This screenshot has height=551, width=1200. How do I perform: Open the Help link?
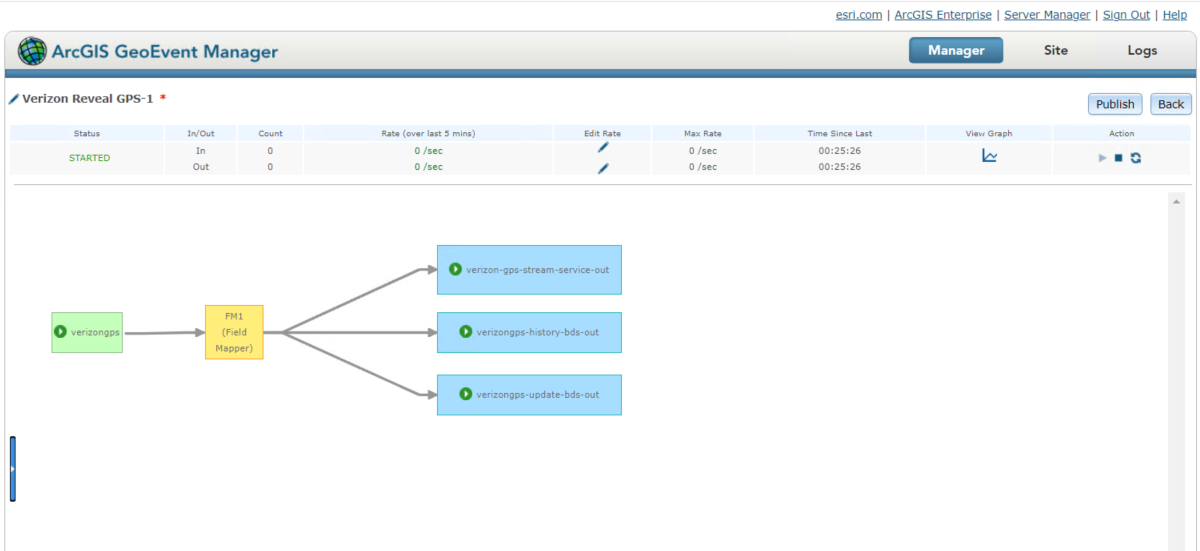coord(1175,15)
